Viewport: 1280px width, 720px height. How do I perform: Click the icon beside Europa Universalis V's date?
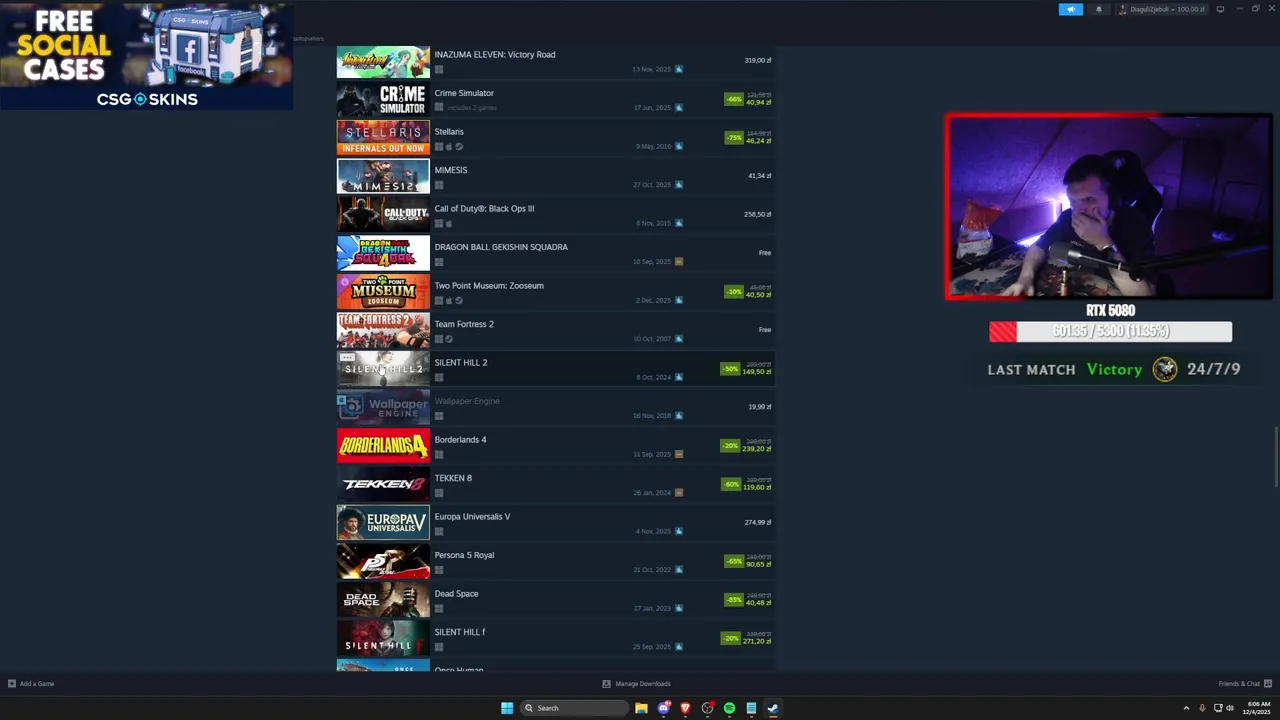pyautogui.click(x=679, y=531)
